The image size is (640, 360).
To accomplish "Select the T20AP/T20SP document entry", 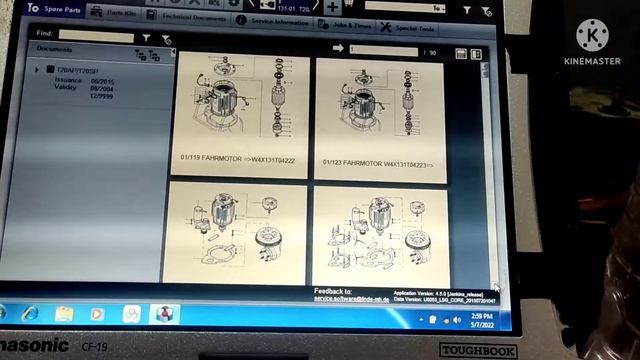I will 72,70.
